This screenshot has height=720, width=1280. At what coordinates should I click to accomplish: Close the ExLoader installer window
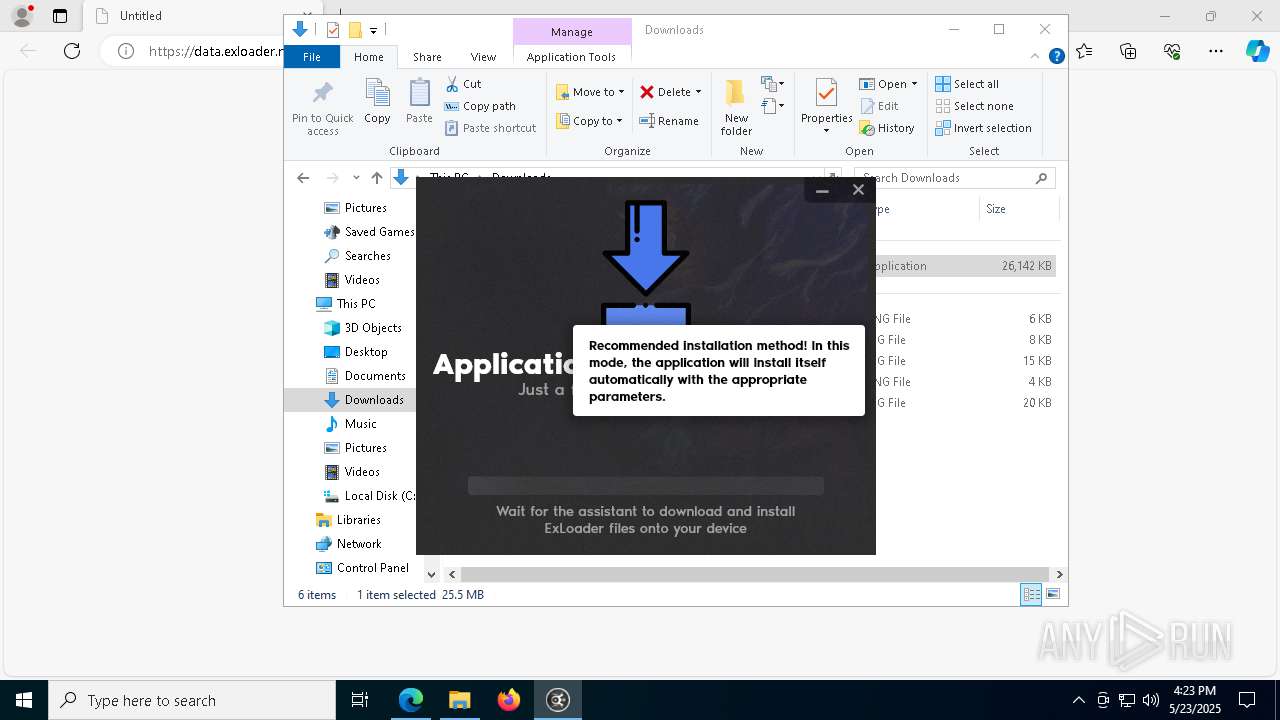pos(858,190)
